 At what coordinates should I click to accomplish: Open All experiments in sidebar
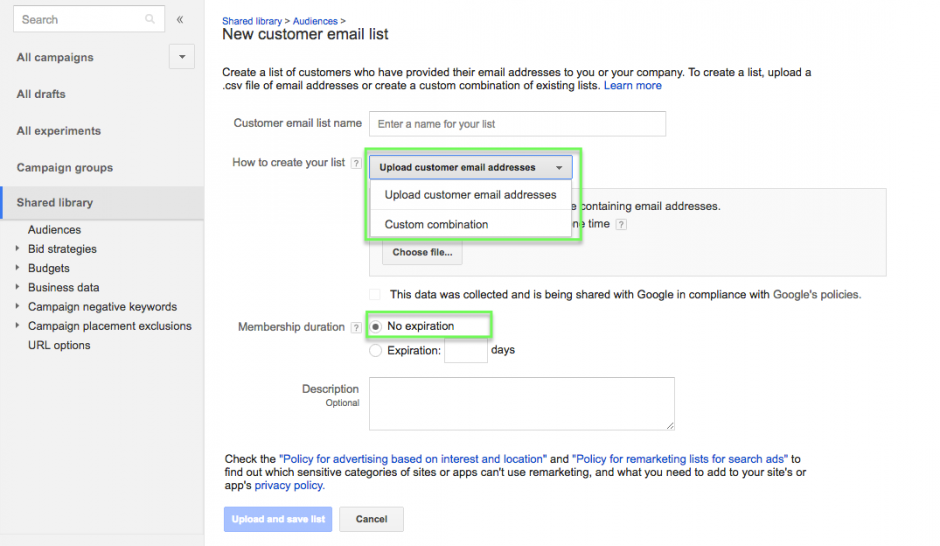[59, 131]
